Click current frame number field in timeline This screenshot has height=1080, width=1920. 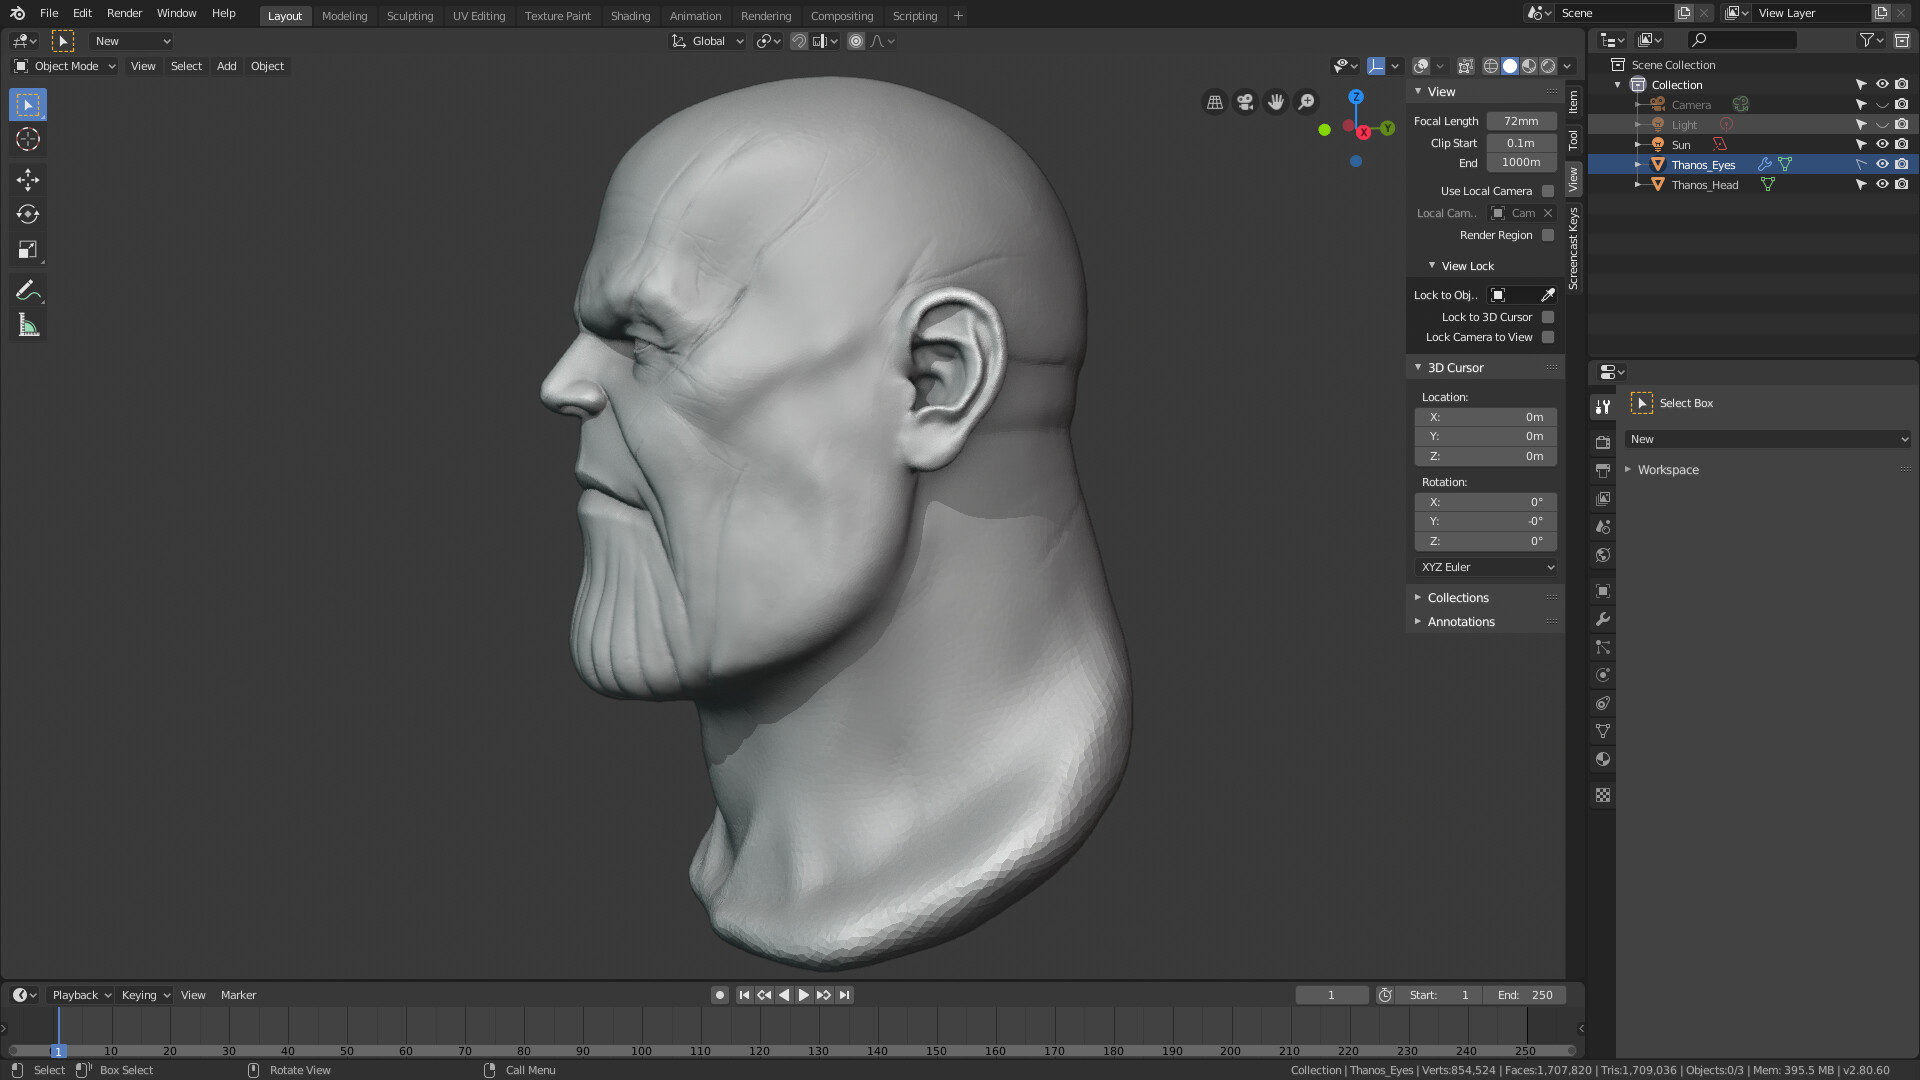[1332, 995]
